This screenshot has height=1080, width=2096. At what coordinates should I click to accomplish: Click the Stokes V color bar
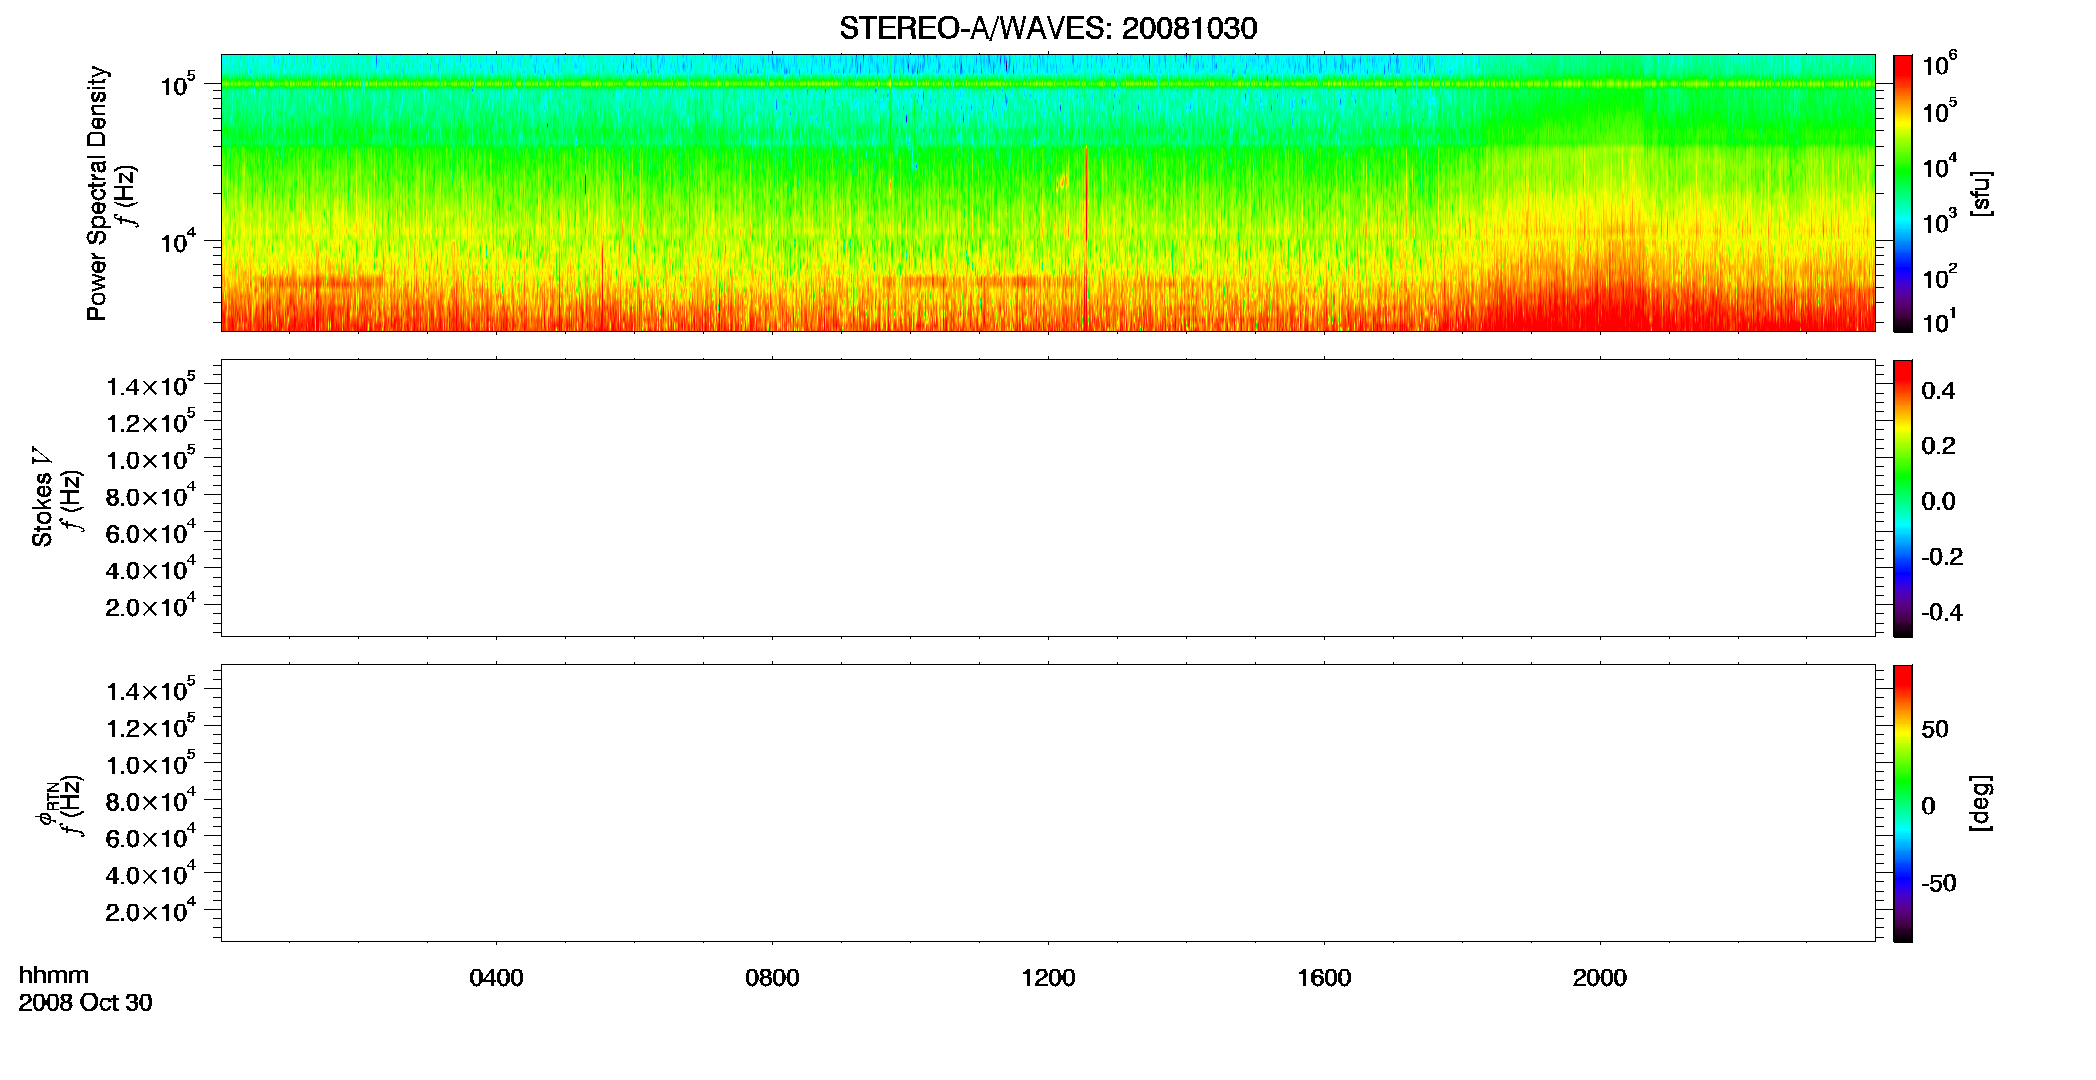(x=1903, y=498)
